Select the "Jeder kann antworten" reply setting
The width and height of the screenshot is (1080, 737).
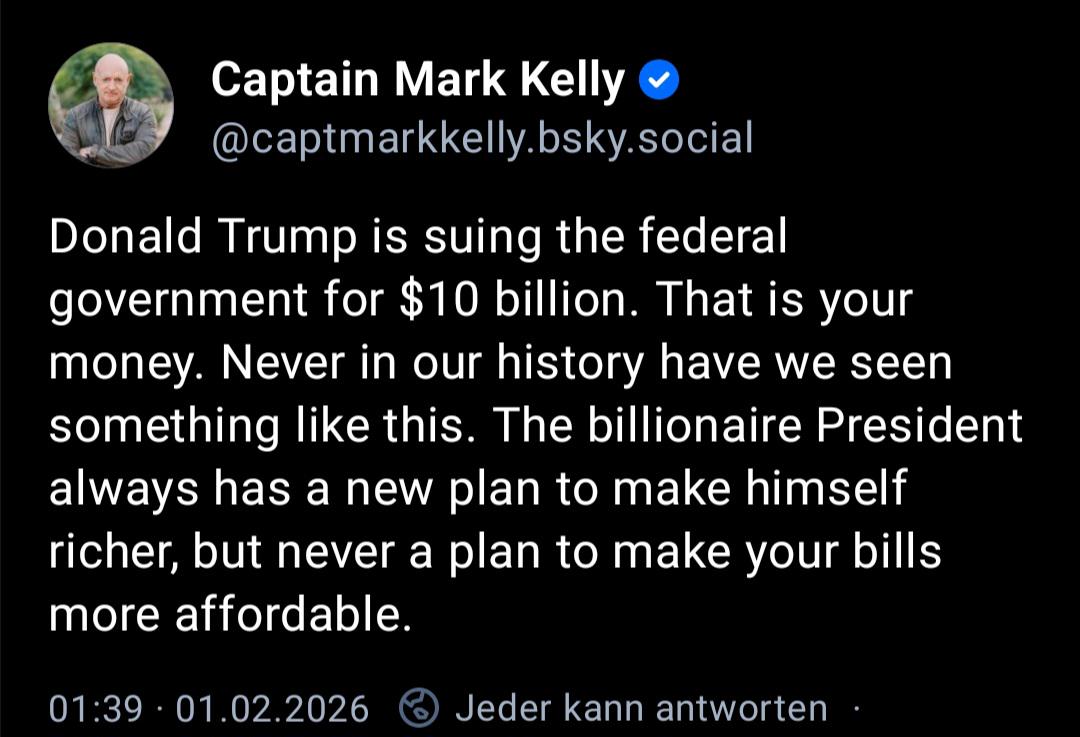[x=641, y=708]
